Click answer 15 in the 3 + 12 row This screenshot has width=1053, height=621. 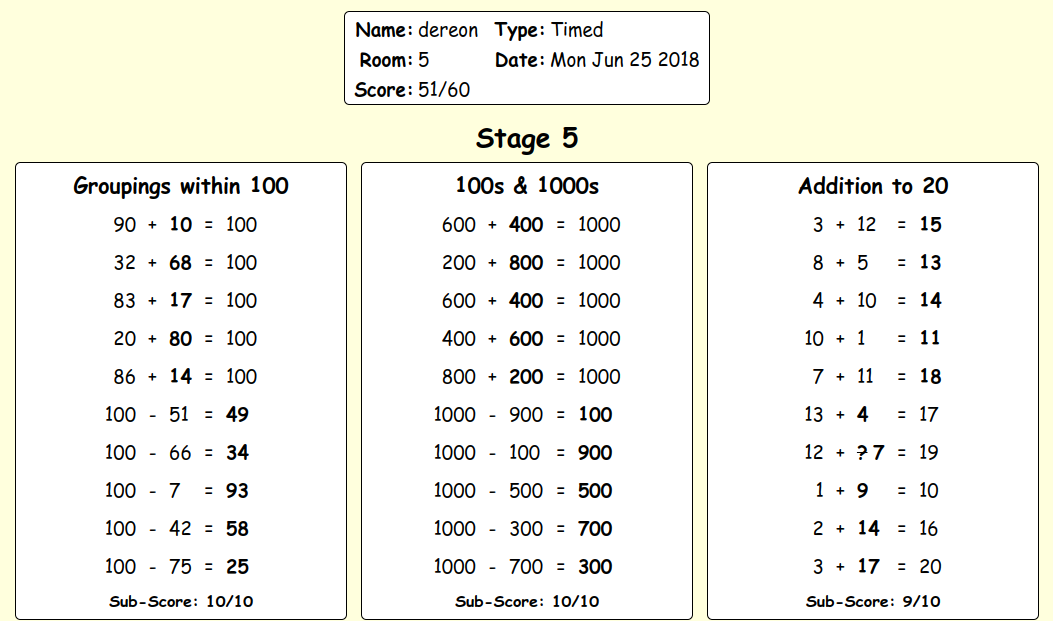[x=930, y=224]
